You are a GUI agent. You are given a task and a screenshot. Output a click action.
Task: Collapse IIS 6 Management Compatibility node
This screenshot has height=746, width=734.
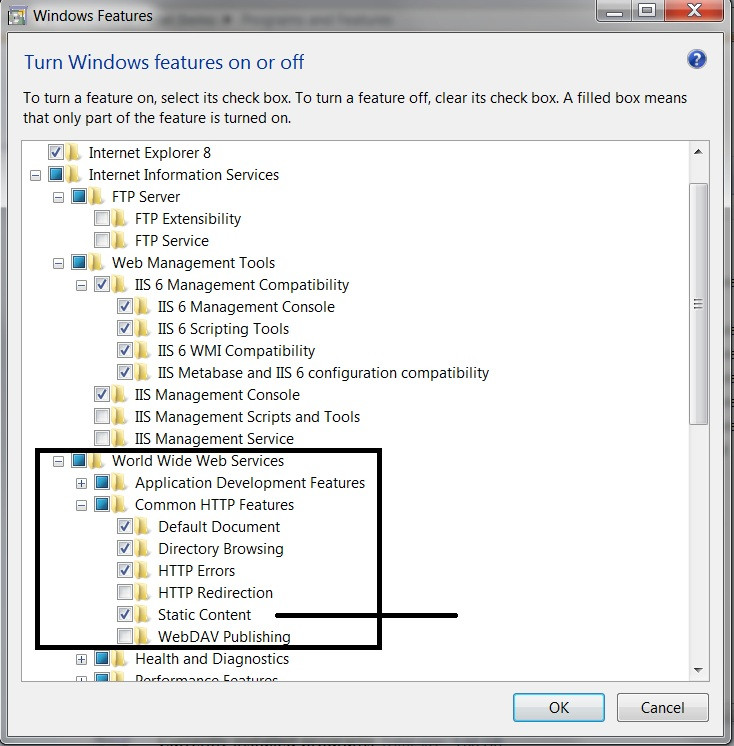[x=81, y=285]
